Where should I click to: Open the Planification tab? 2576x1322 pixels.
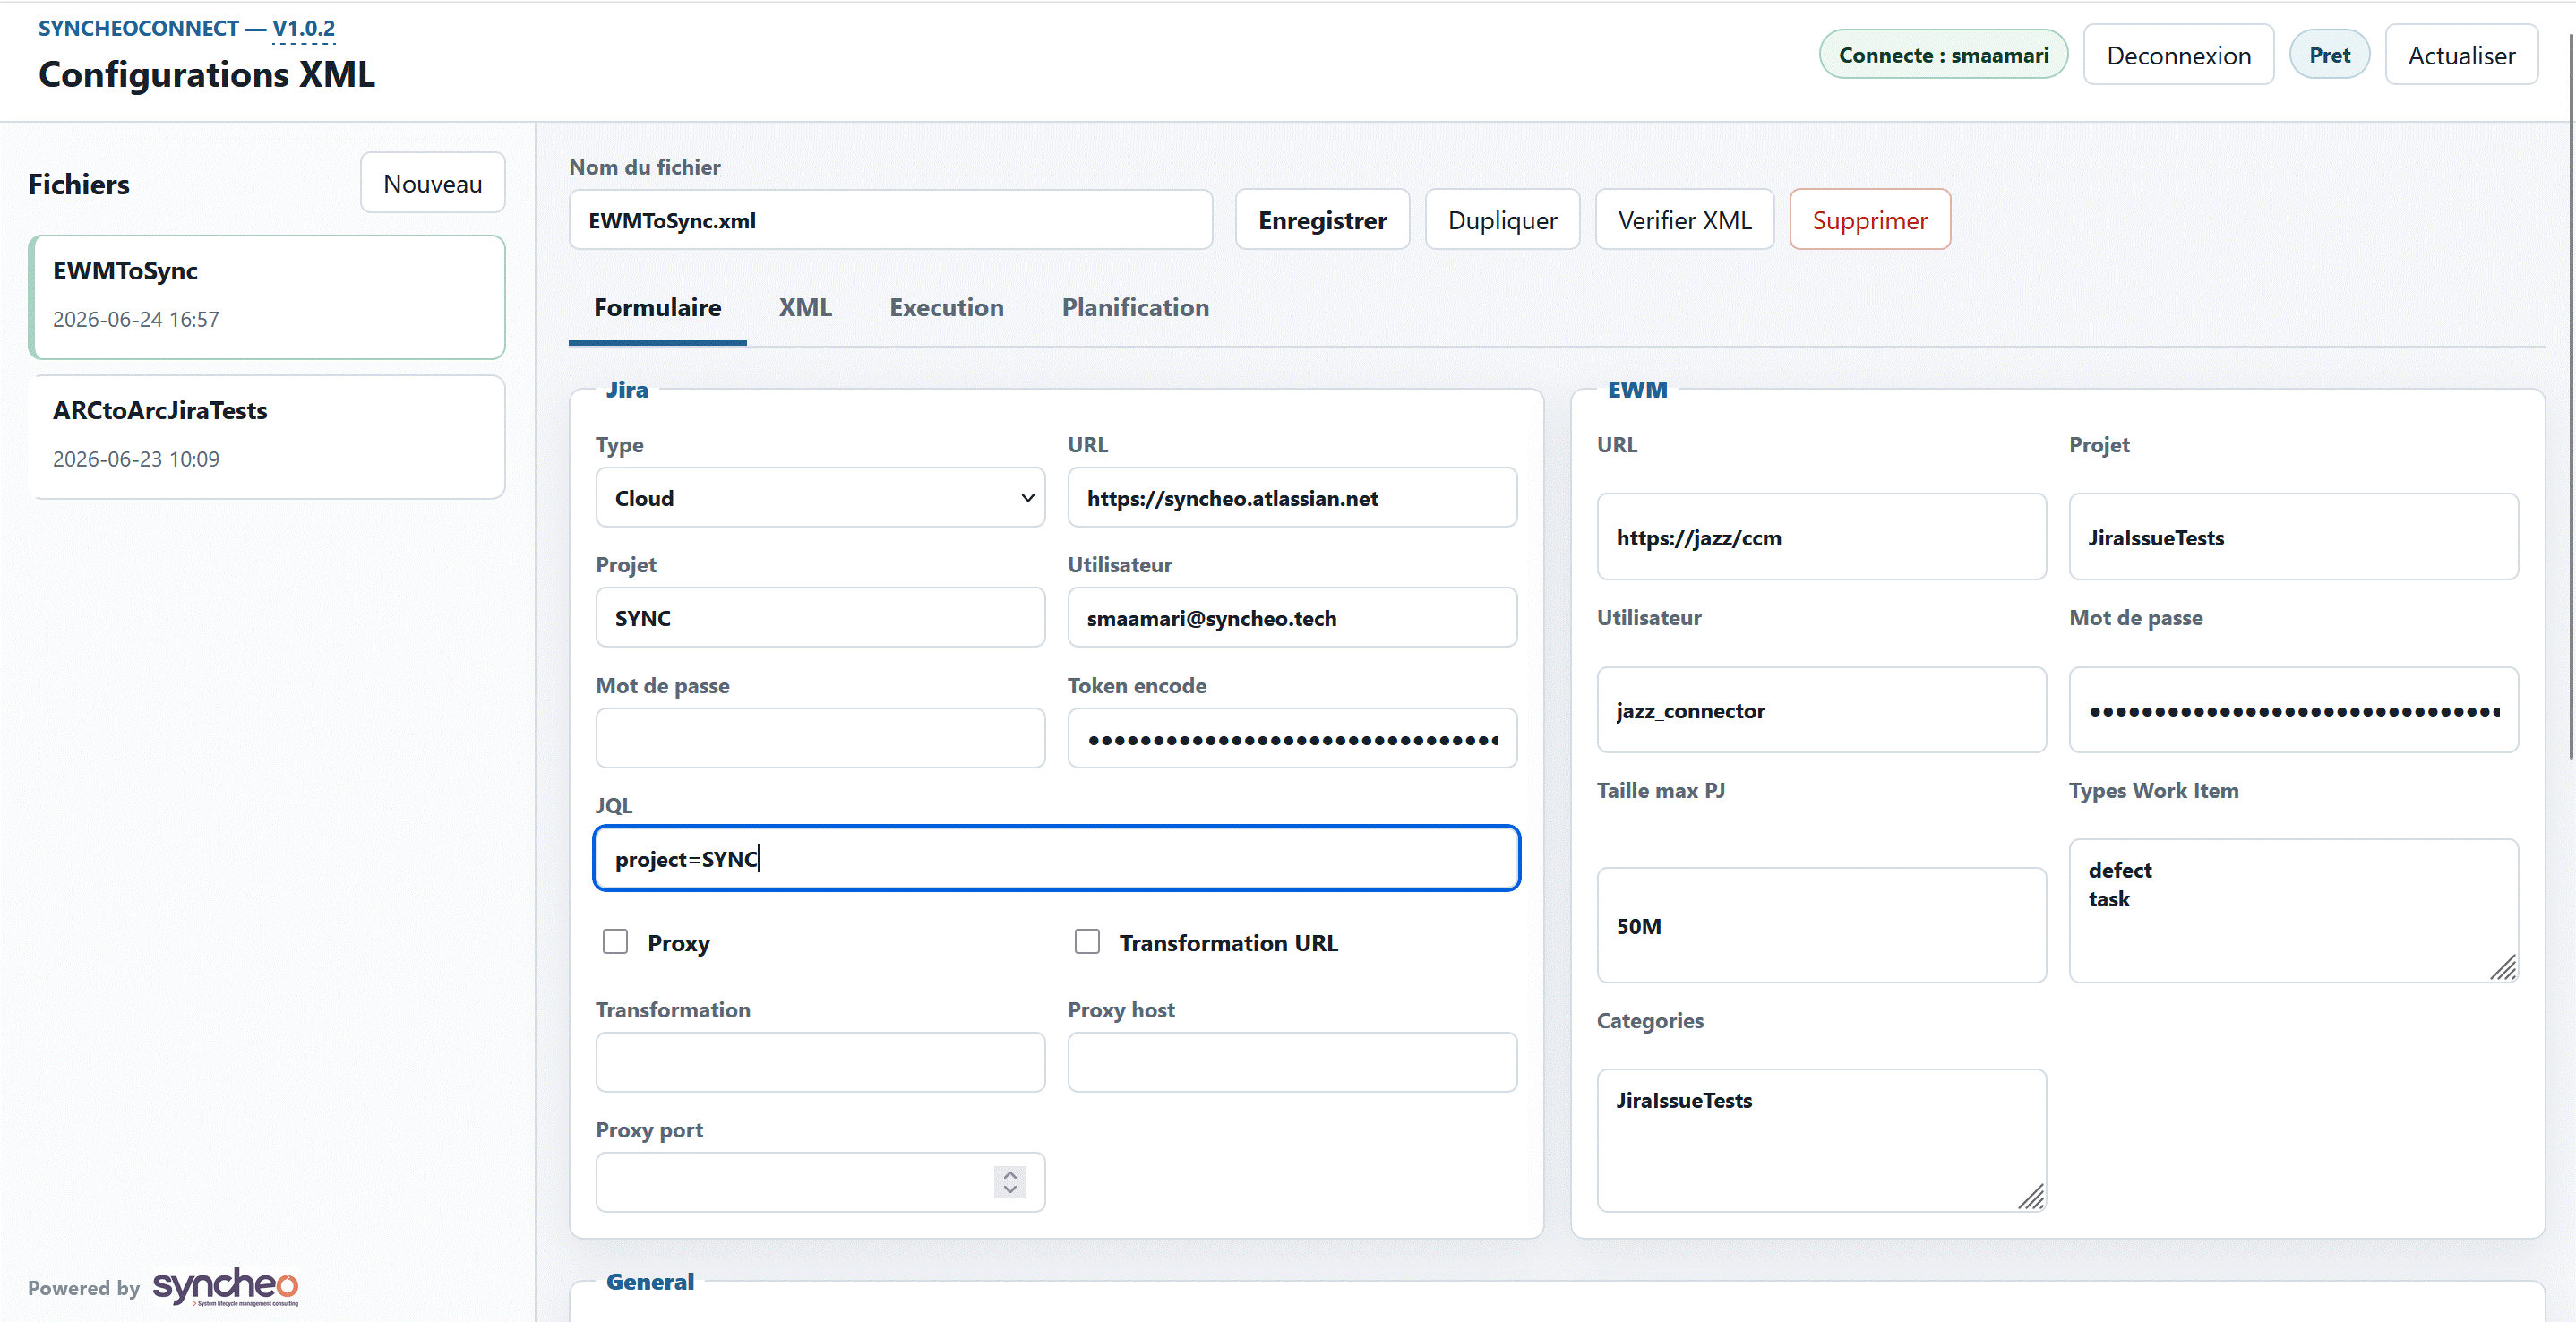(1135, 308)
